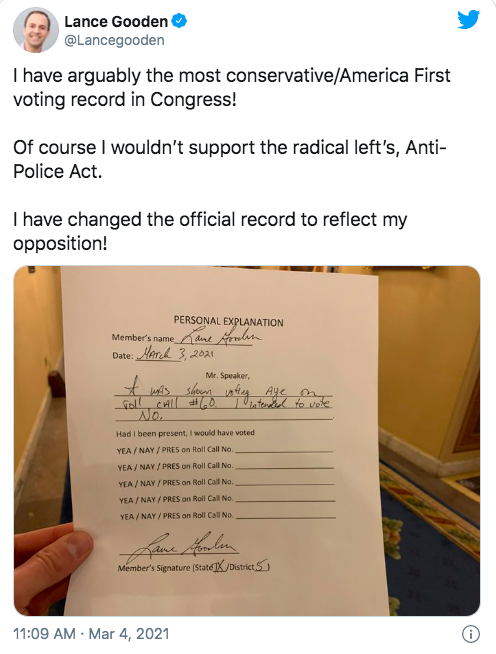Screen dimensions: 496x654
Task: Click the 11:09 AM timestamp
Action: tap(45, 634)
